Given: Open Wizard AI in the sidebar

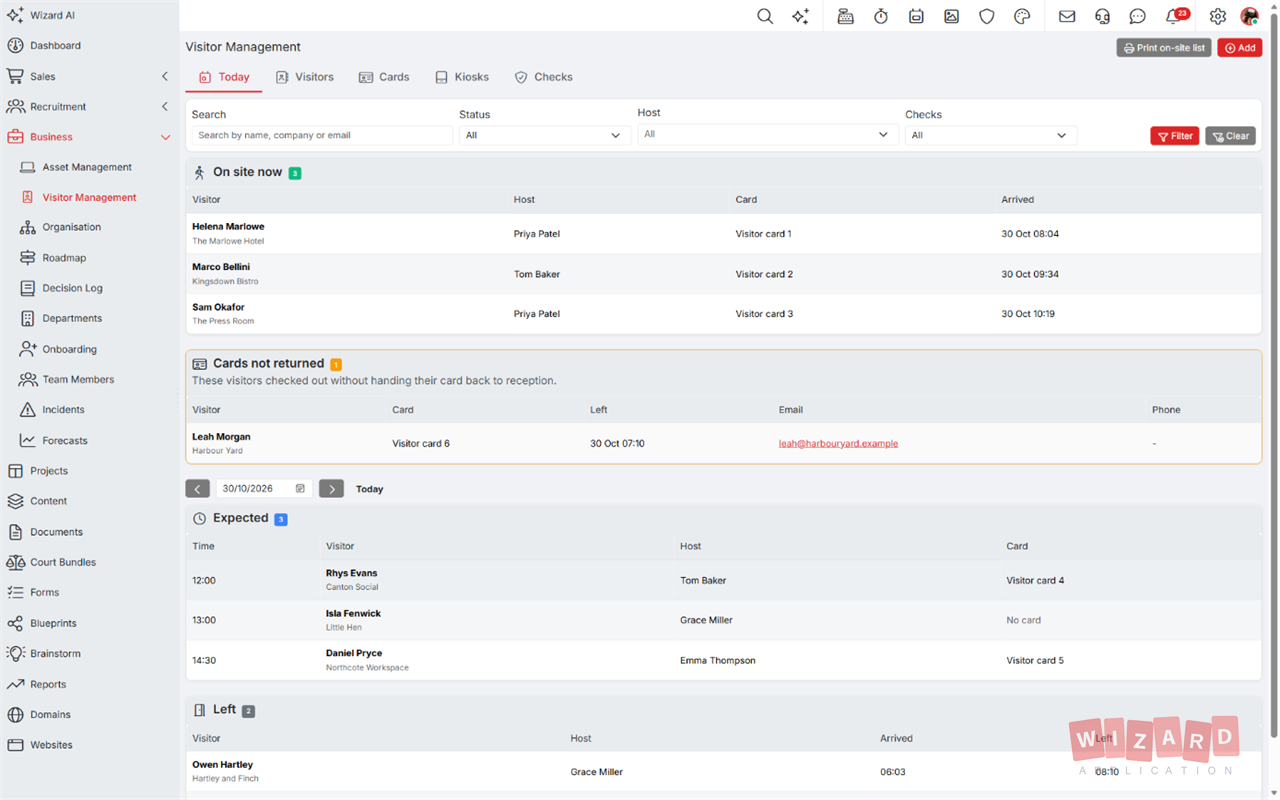Looking at the screenshot, I should tap(53, 16).
